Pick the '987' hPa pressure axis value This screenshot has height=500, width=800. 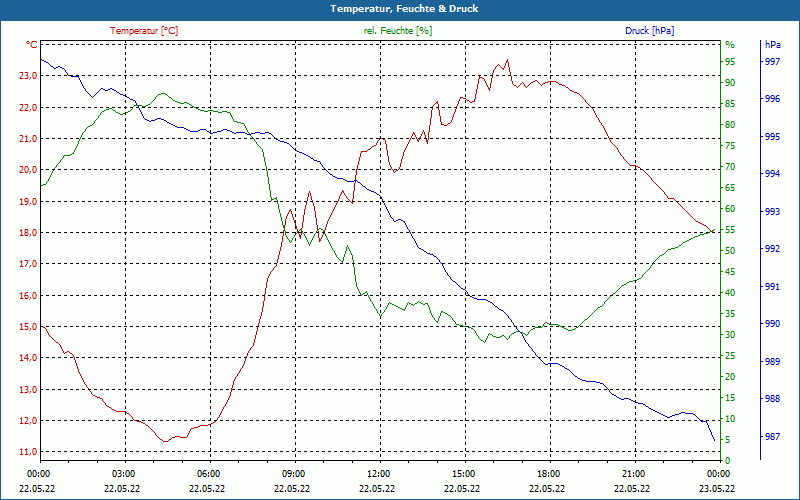coord(773,437)
